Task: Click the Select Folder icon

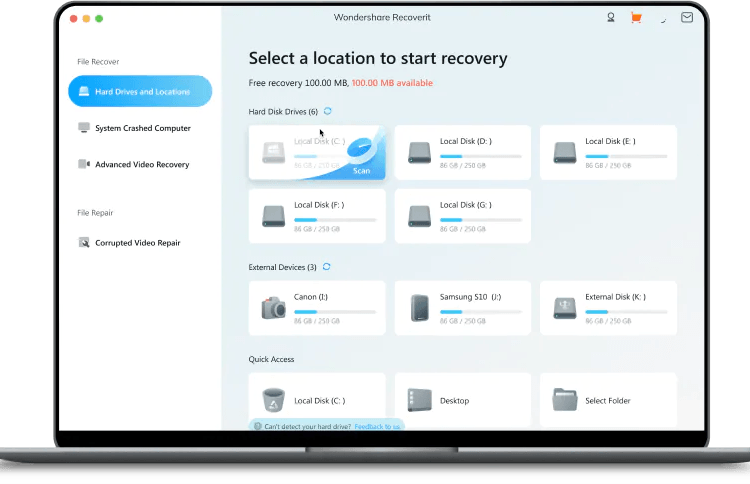Action: tap(564, 400)
